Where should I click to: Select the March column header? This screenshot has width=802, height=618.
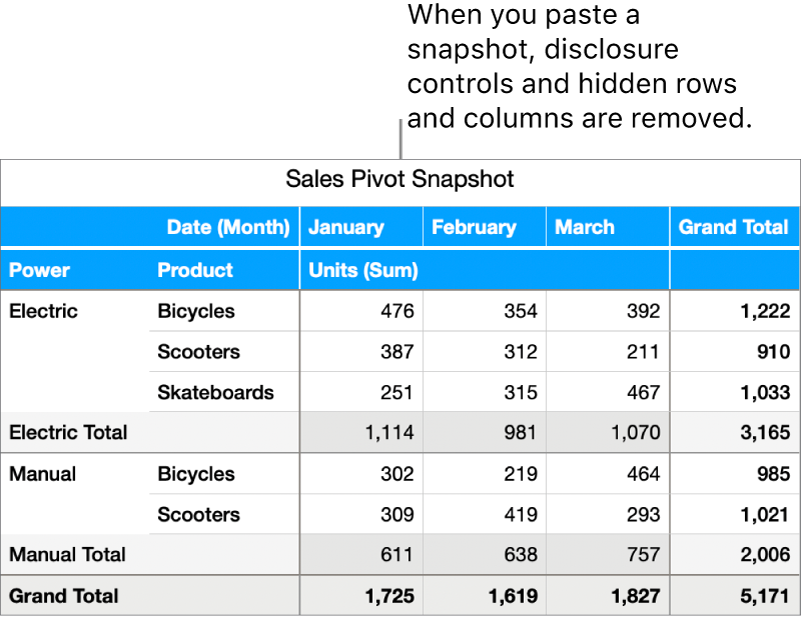click(x=585, y=227)
